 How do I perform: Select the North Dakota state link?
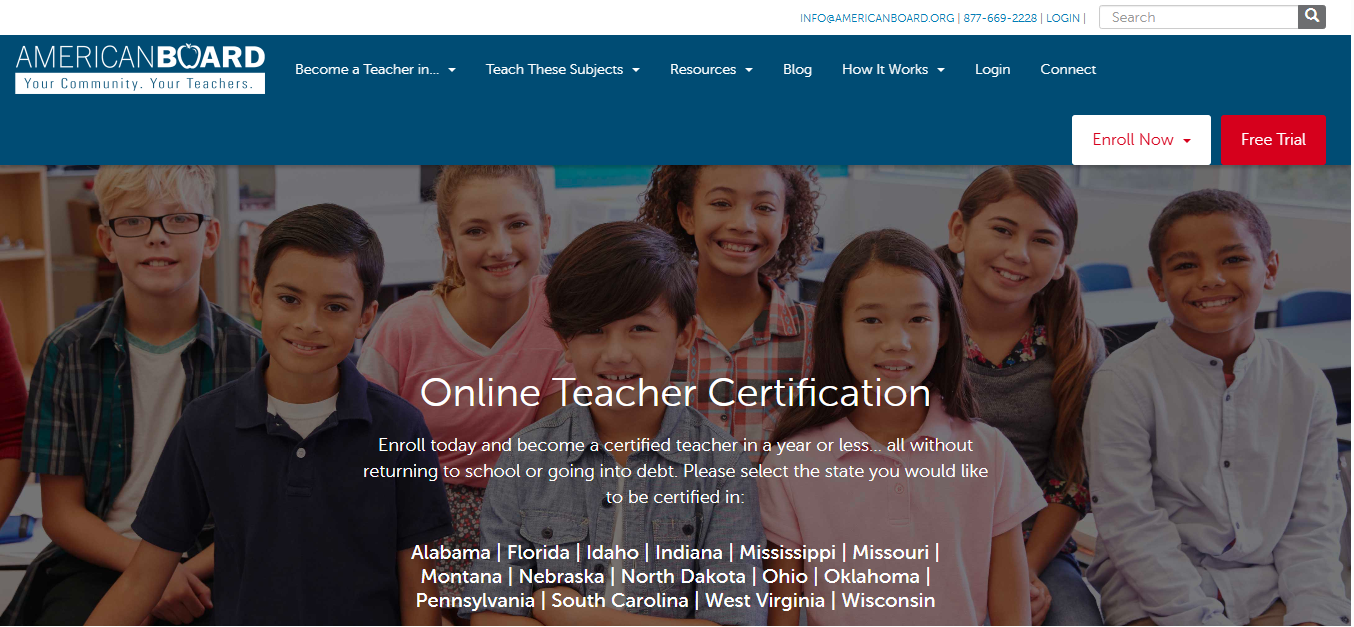(x=683, y=577)
